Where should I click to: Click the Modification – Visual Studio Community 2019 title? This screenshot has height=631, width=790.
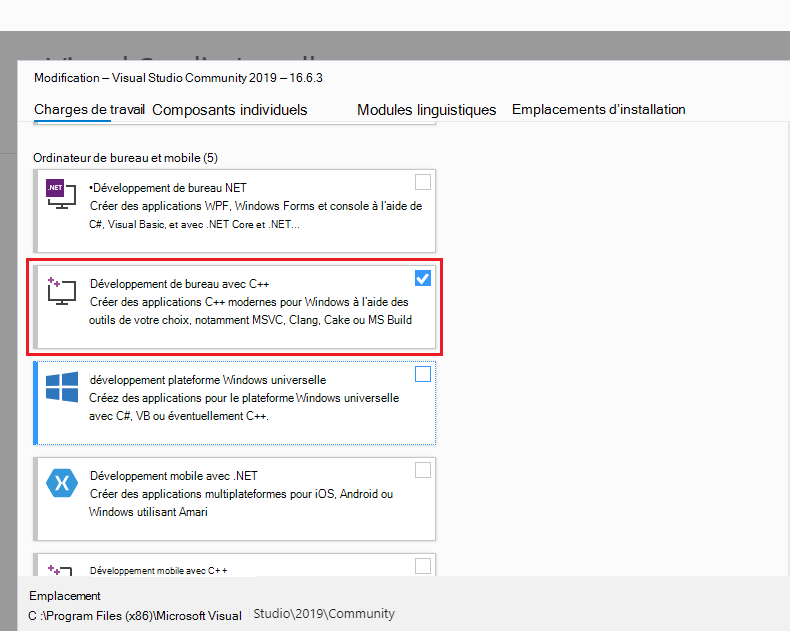click(x=178, y=78)
